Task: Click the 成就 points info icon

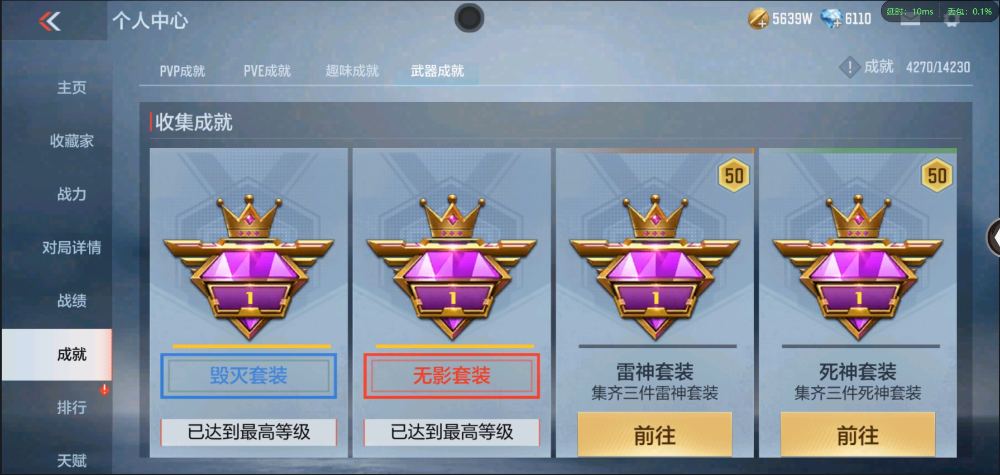Action: coord(849,67)
